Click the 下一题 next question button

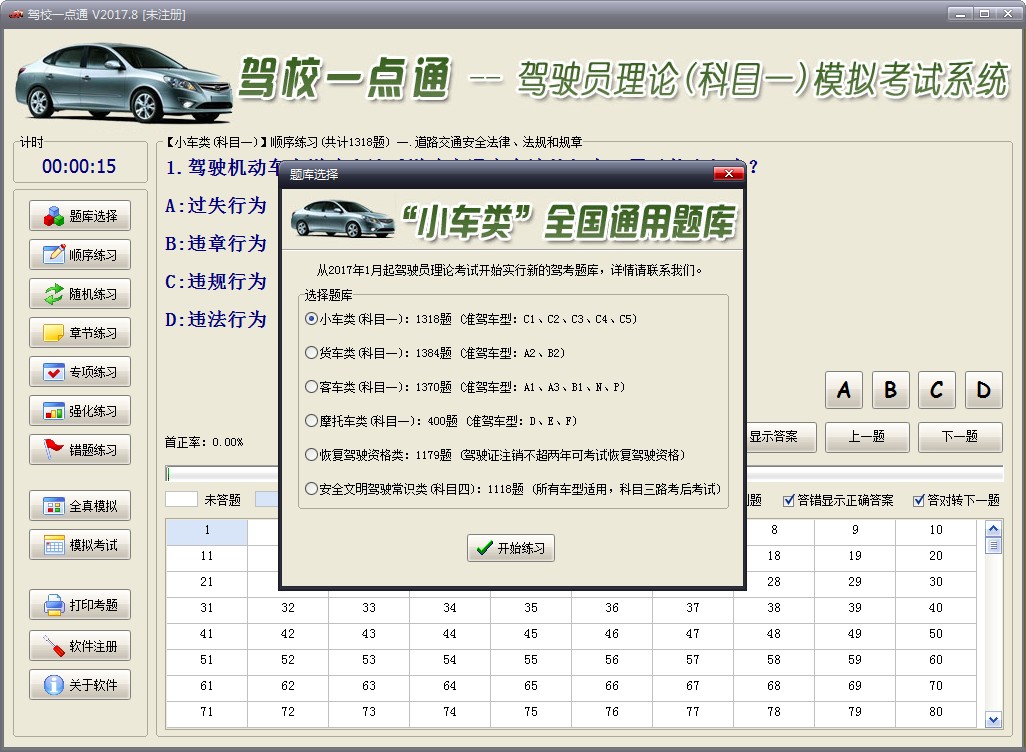959,437
